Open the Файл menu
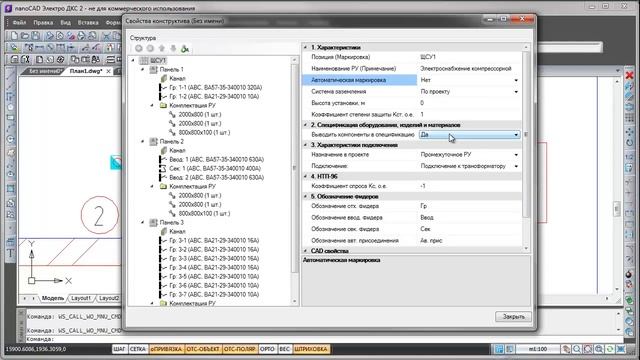This screenshot has width=640, height=360. pos(19,22)
